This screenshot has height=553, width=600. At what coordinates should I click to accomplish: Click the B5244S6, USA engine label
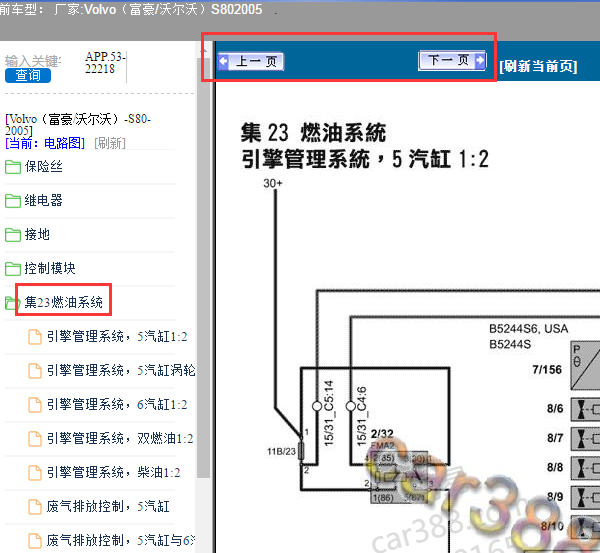[x=528, y=329]
